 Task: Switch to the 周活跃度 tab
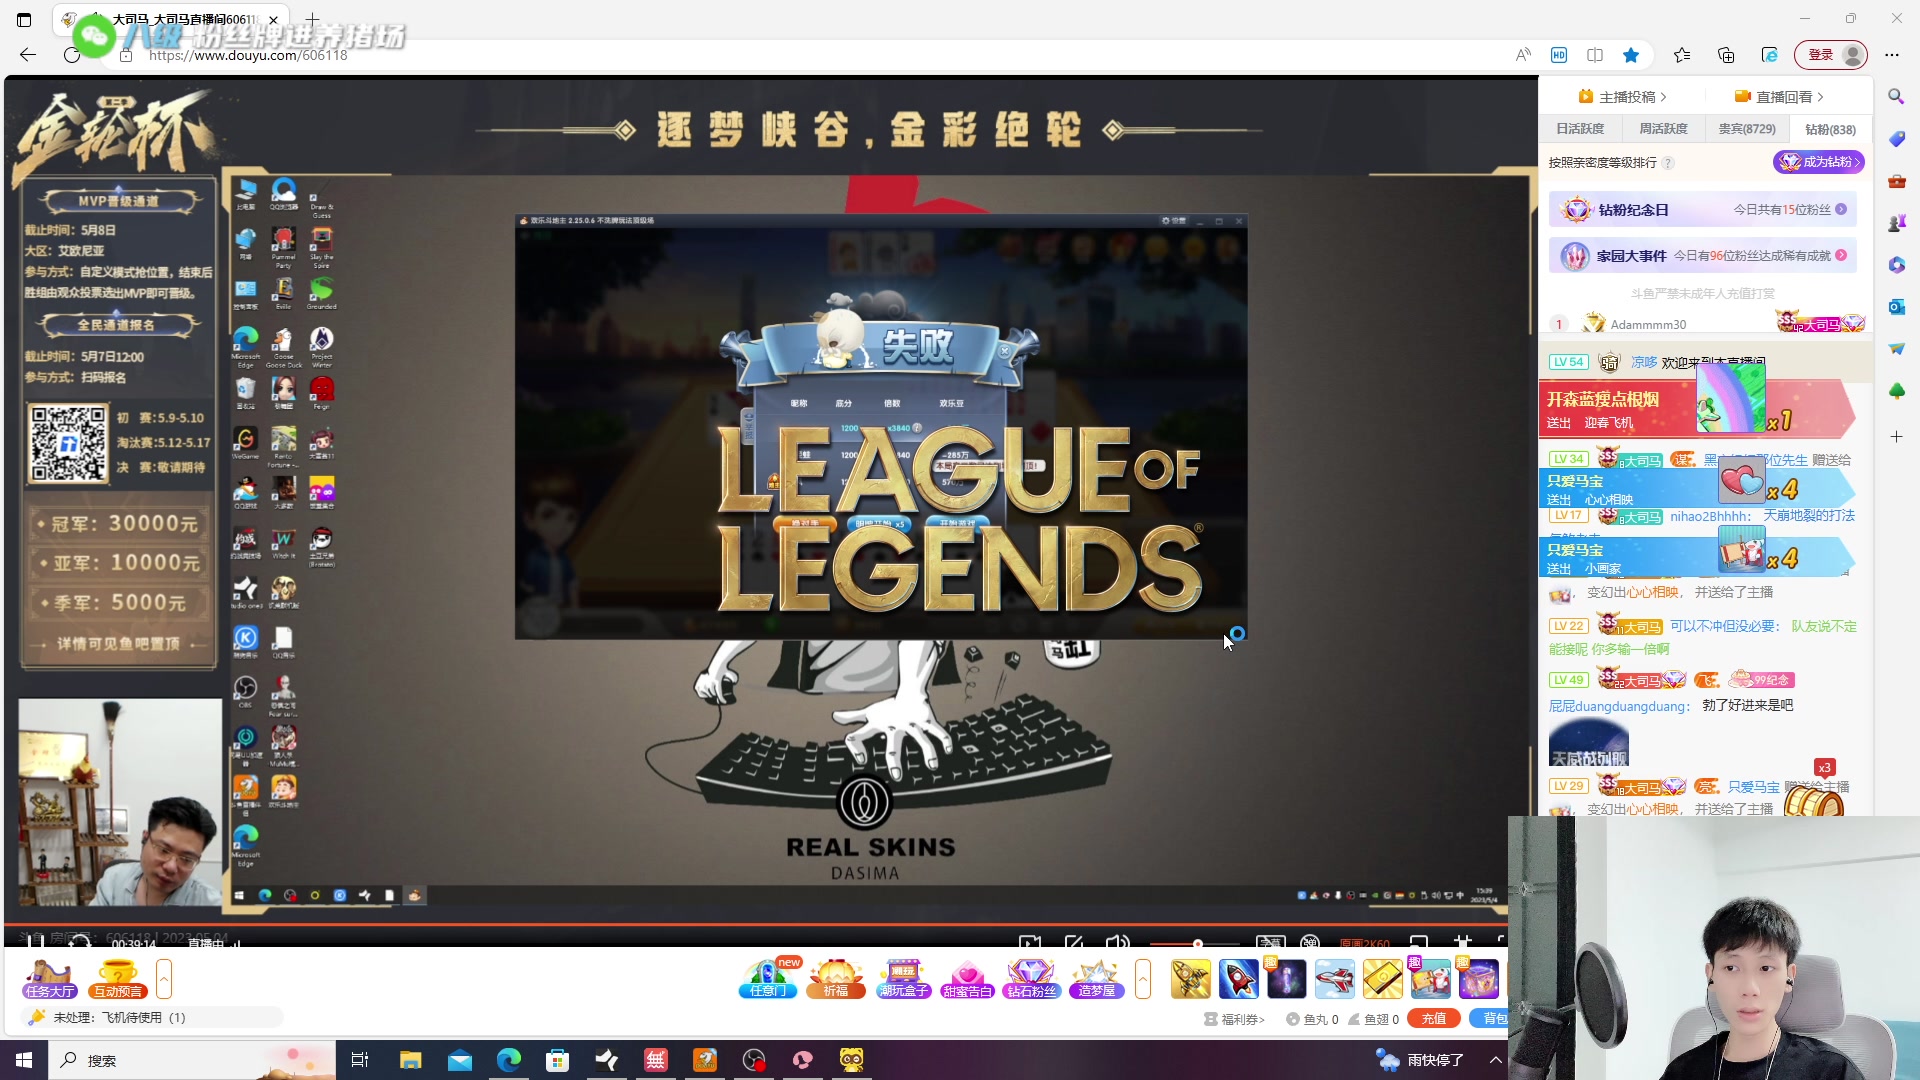pyautogui.click(x=1663, y=129)
